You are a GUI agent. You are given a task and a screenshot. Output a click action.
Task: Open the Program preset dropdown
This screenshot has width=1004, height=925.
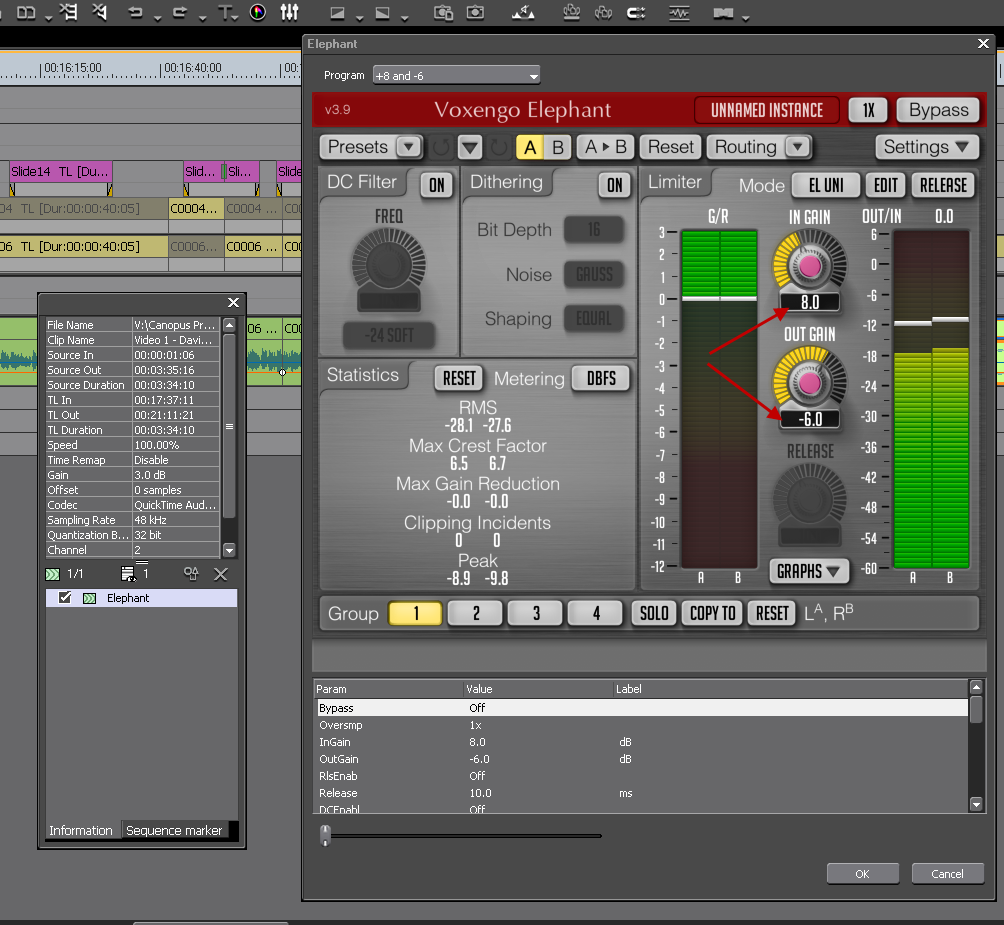pyautogui.click(x=456, y=76)
